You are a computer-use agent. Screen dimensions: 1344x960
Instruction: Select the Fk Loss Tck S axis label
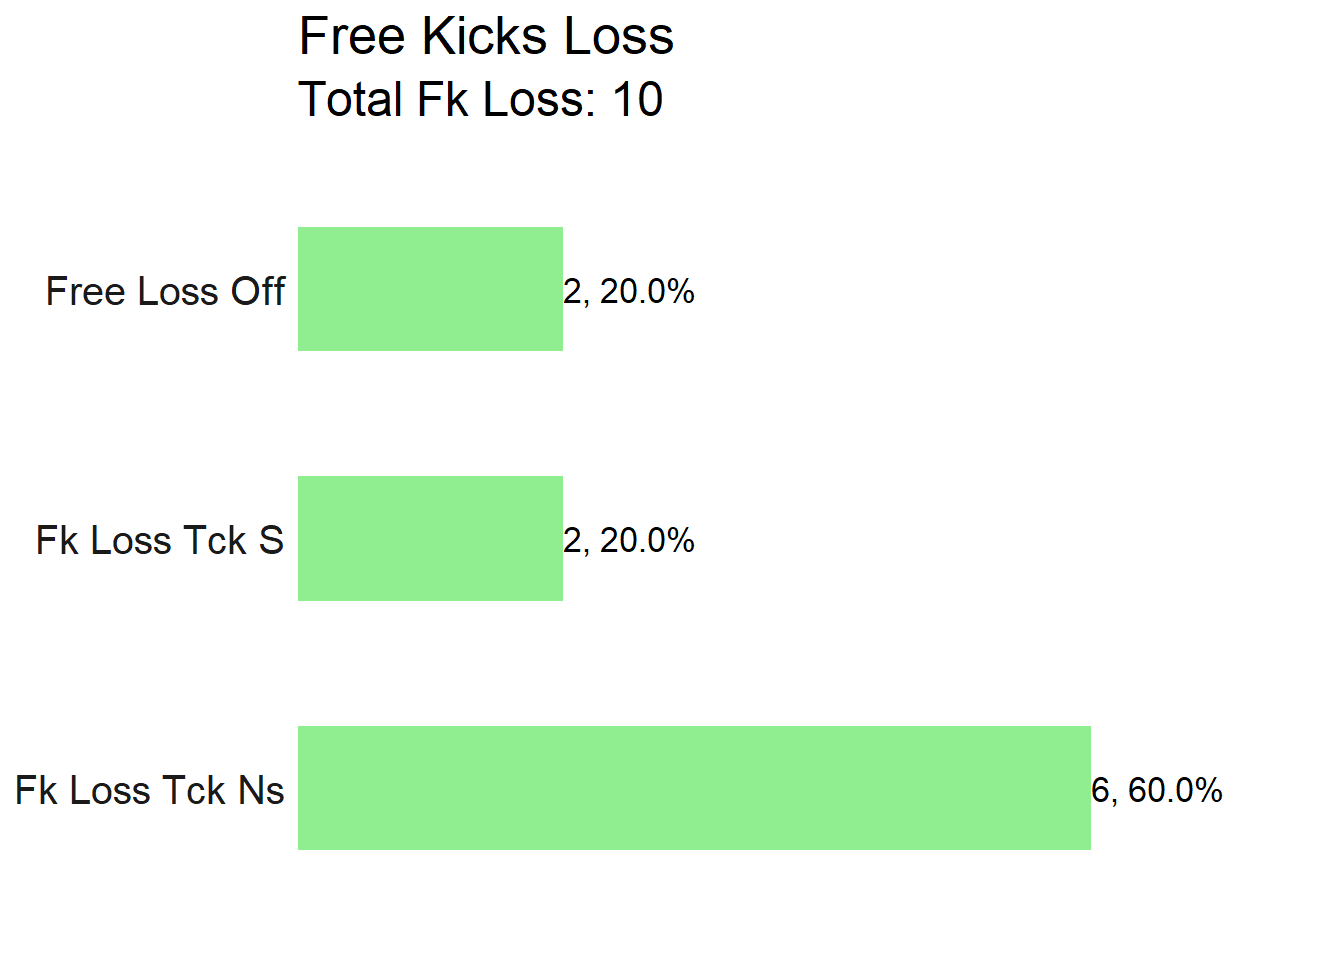160,540
